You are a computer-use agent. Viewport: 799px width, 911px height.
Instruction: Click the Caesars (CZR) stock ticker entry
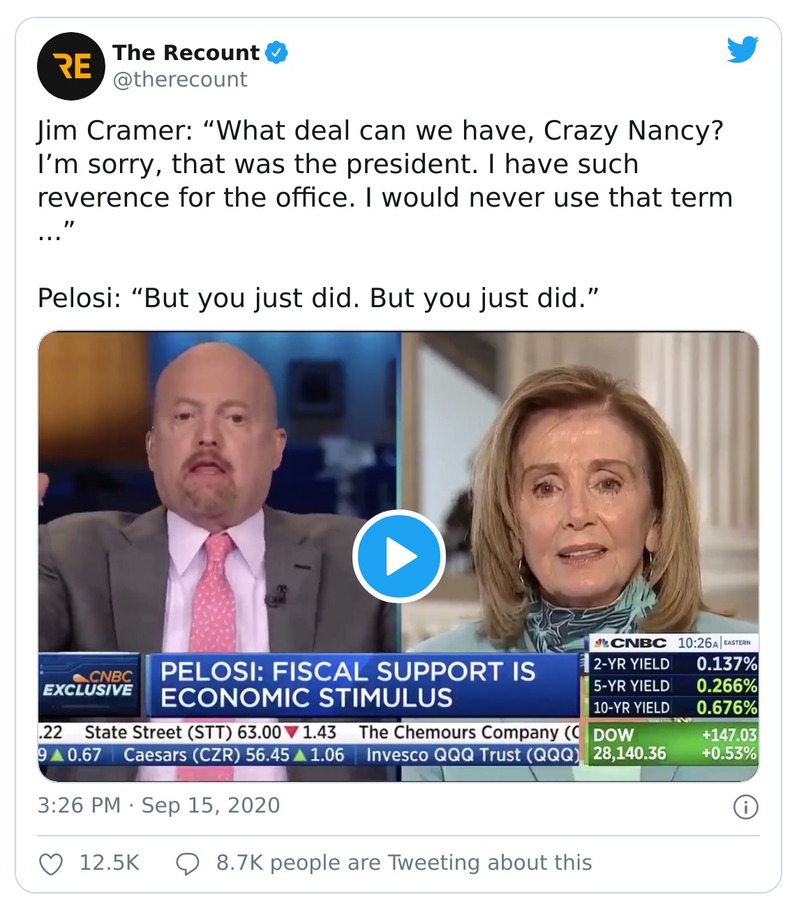tap(232, 754)
